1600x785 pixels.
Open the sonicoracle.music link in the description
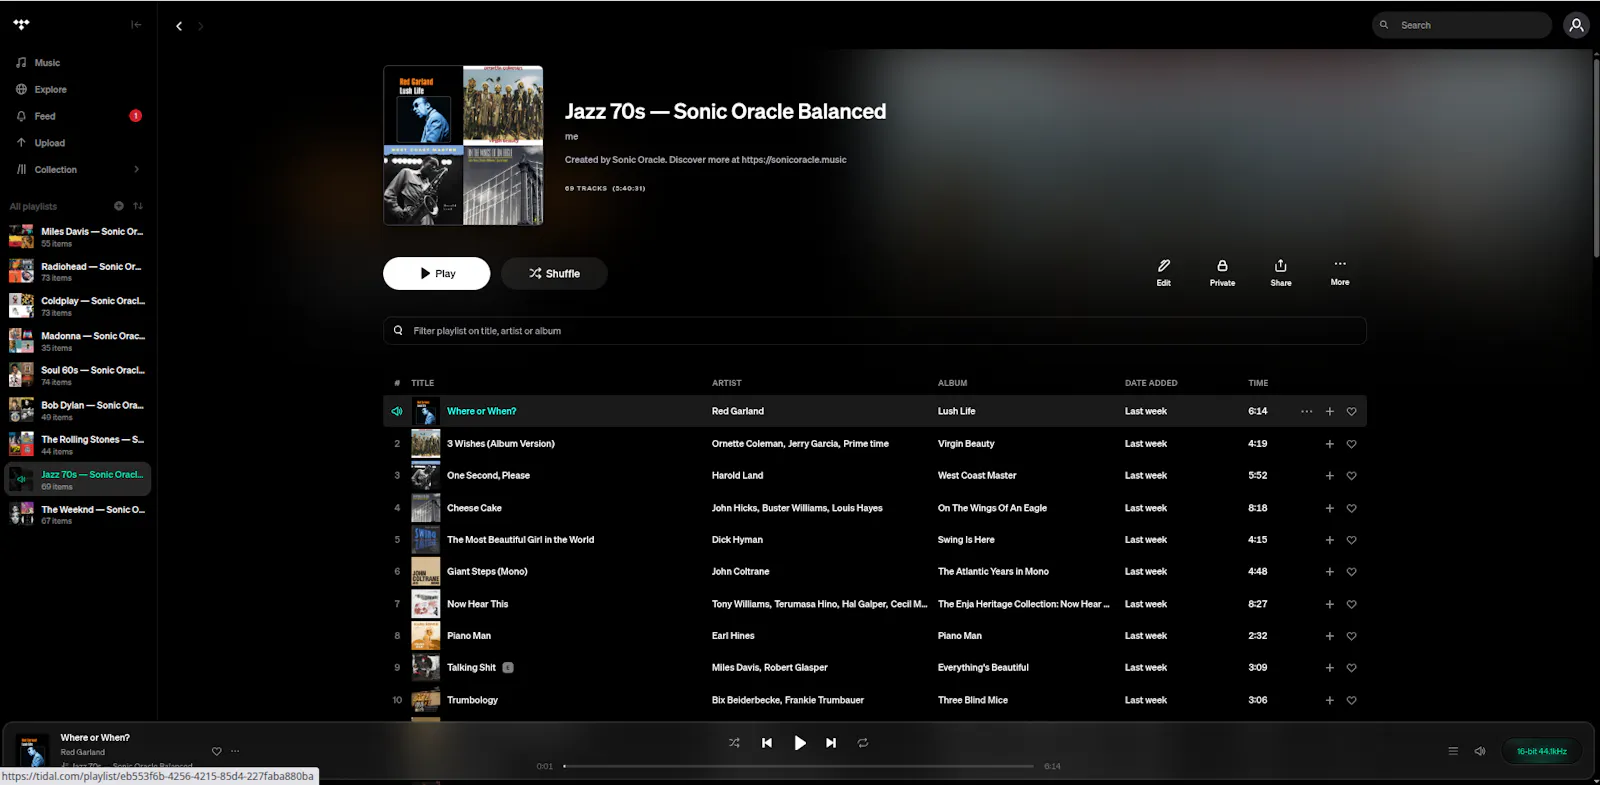tap(794, 160)
